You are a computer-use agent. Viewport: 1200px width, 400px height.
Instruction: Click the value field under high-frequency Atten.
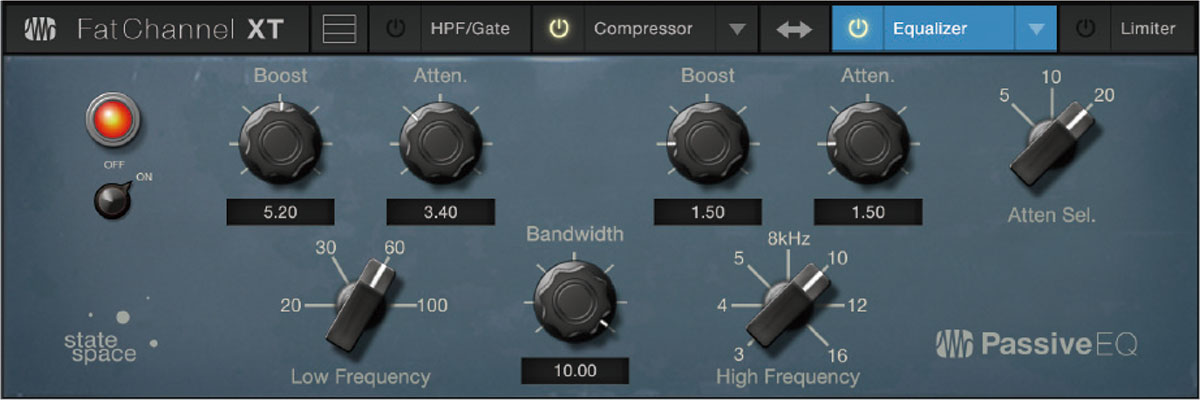tap(868, 211)
